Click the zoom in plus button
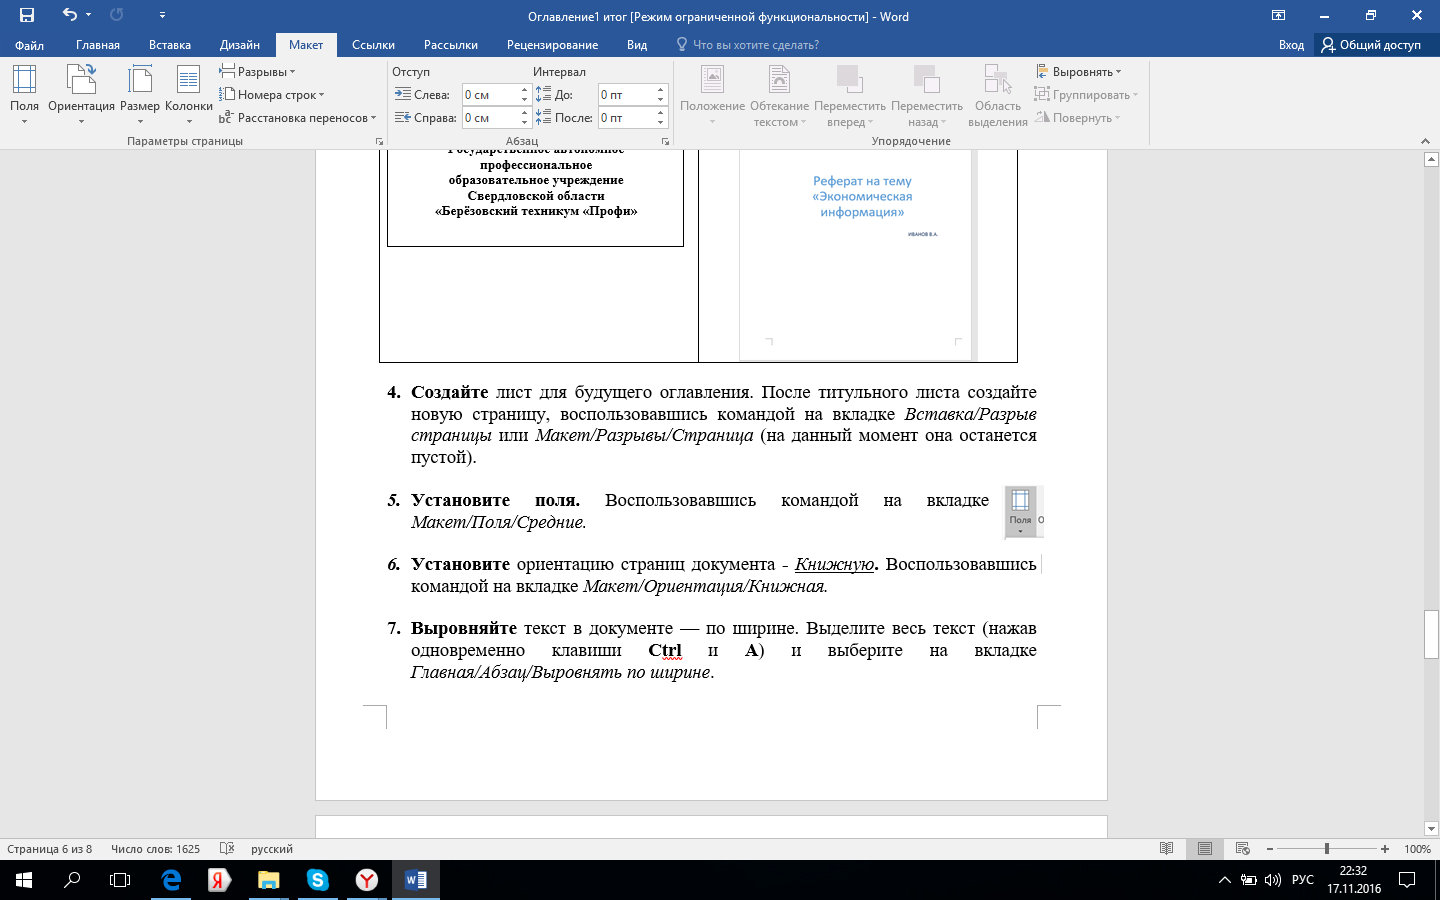Viewport: 1440px width, 900px height. (x=1385, y=849)
